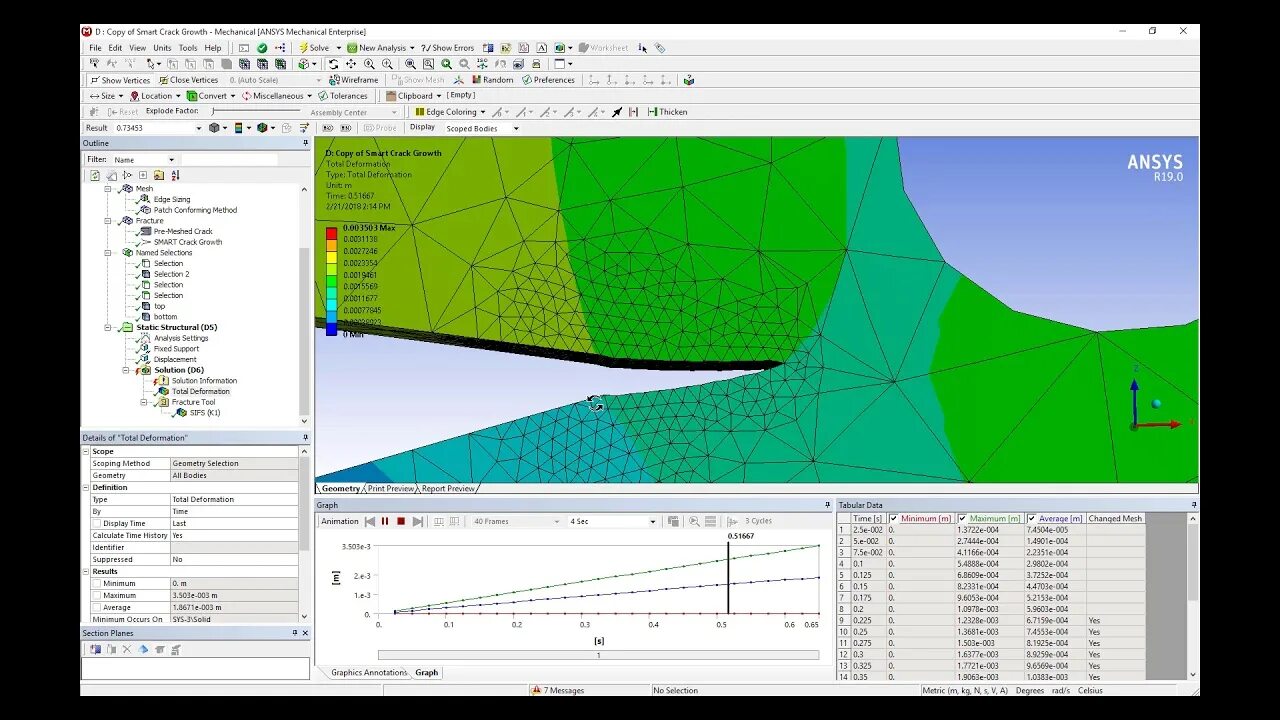
Task: Open the File menu
Action: [95, 48]
